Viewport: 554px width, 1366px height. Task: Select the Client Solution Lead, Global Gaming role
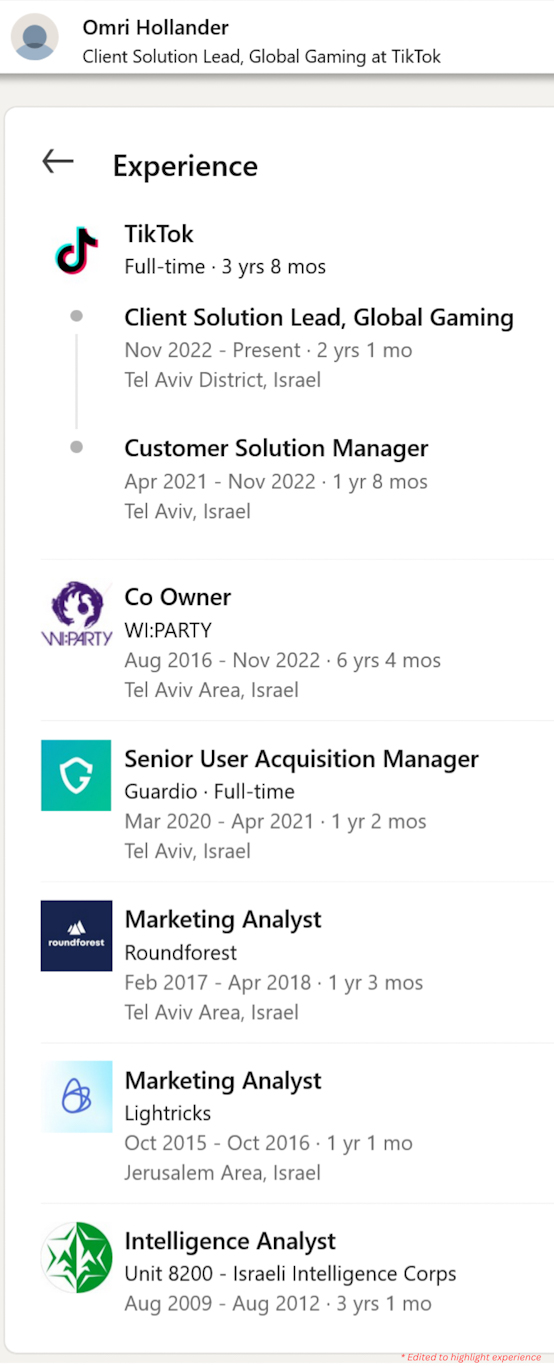click(x=319, y=318)
